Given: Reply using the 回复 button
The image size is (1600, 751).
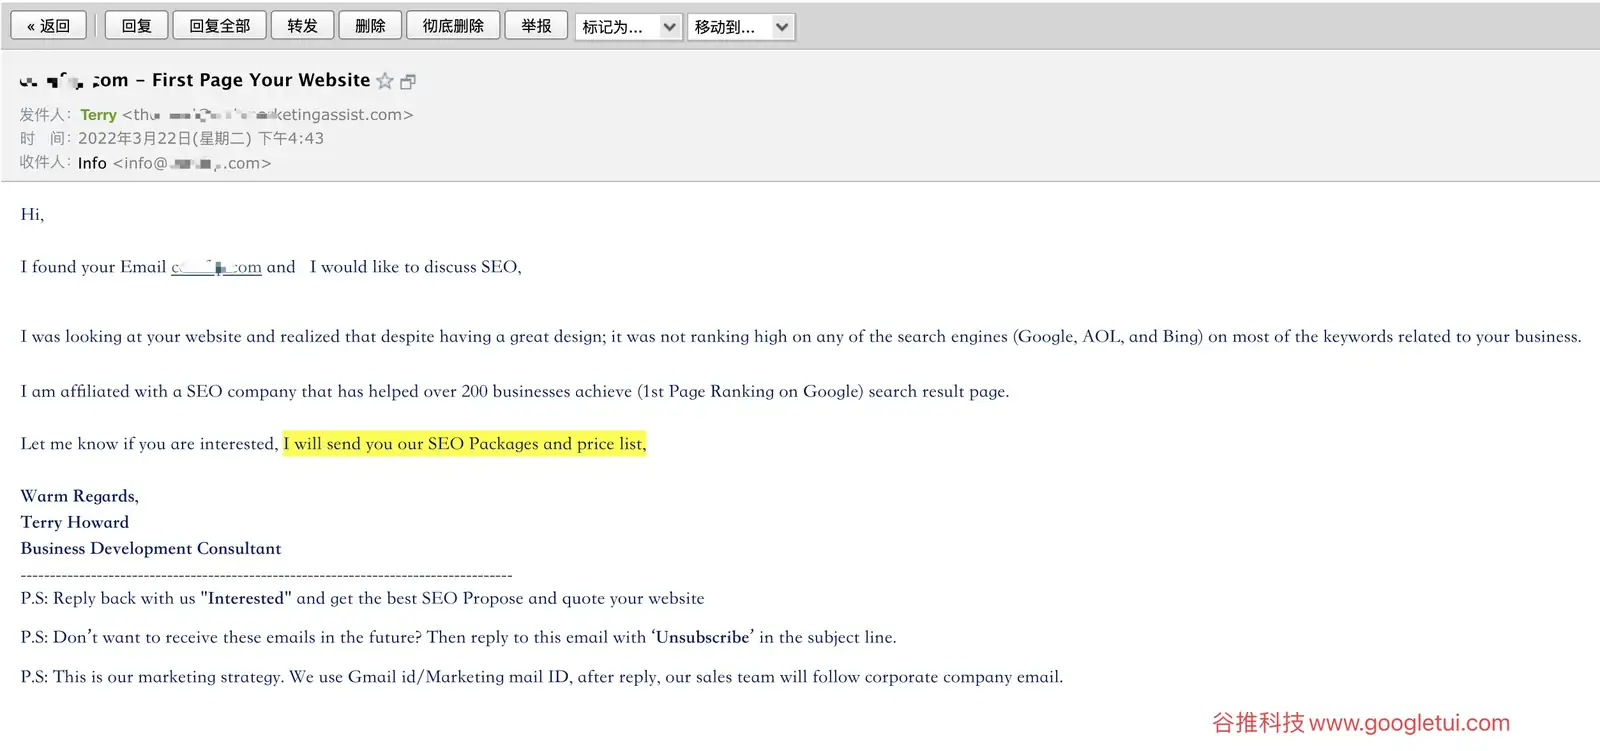Looking at the screenshot, I should coord(136,26).
